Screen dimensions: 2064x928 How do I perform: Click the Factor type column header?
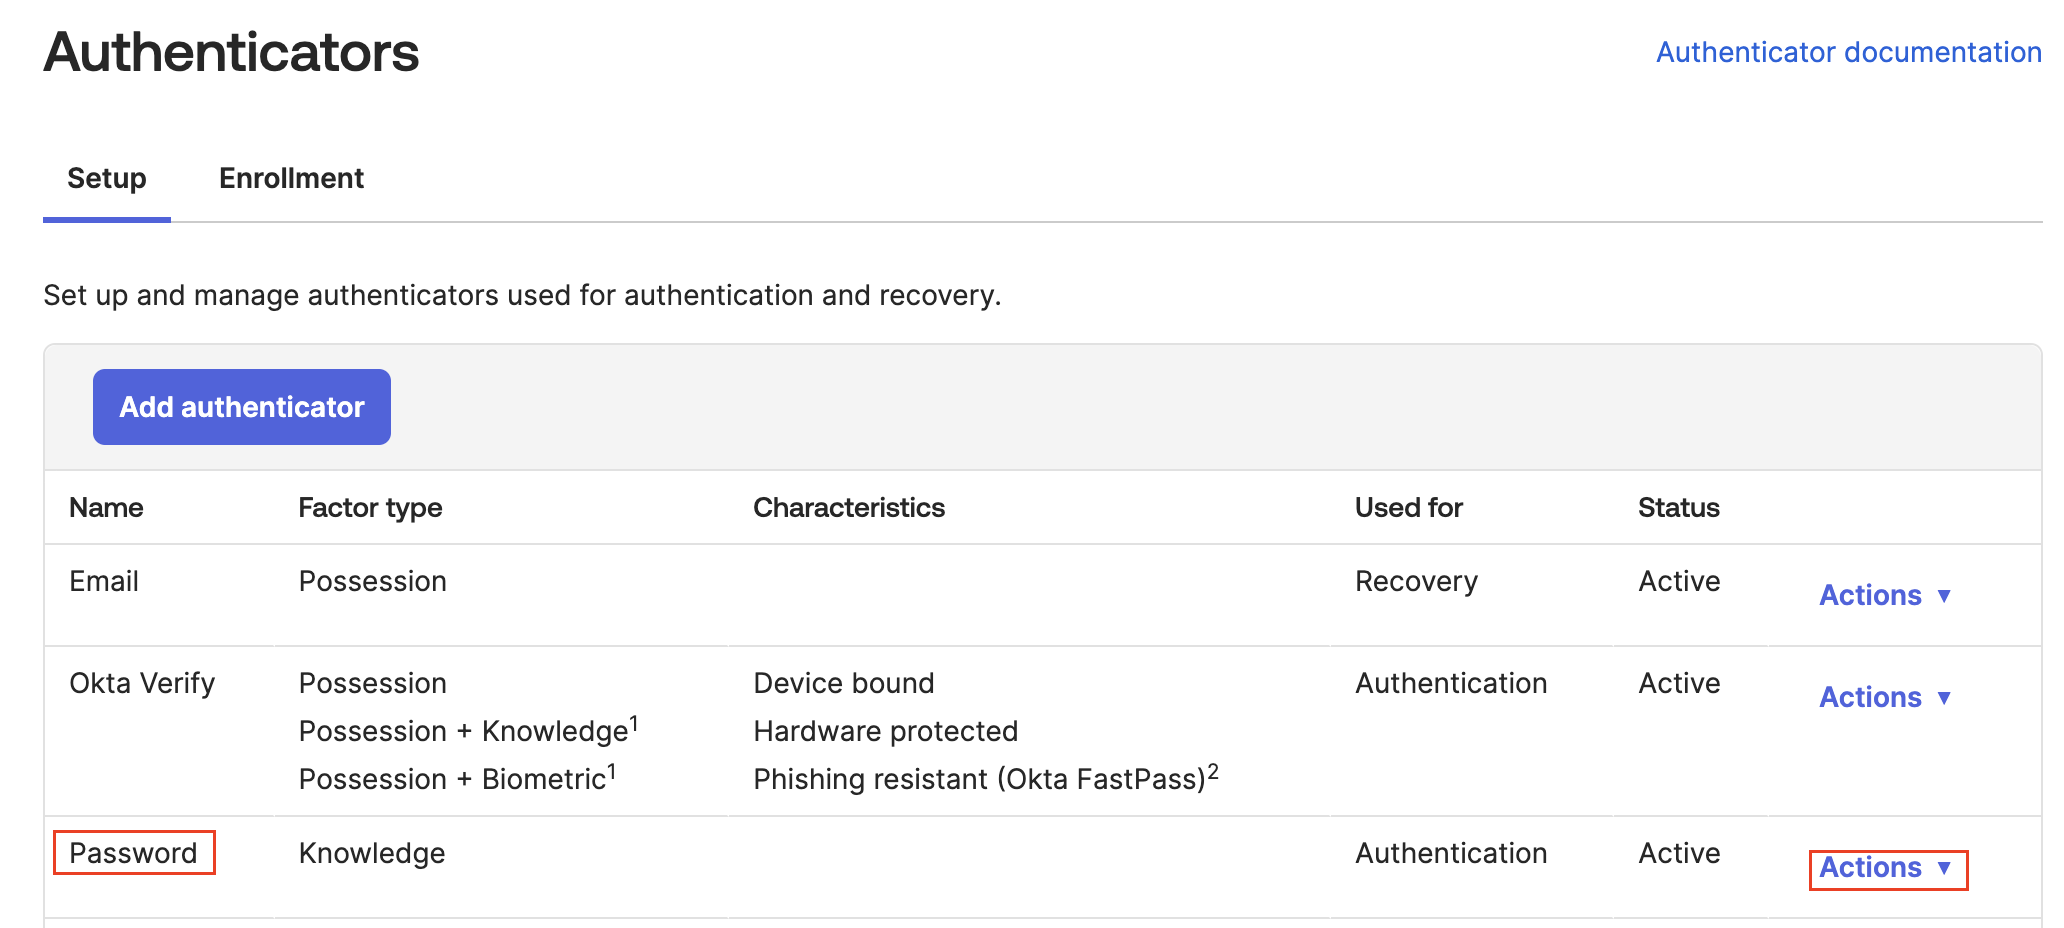pyautogui.click(x=370, y=507)
